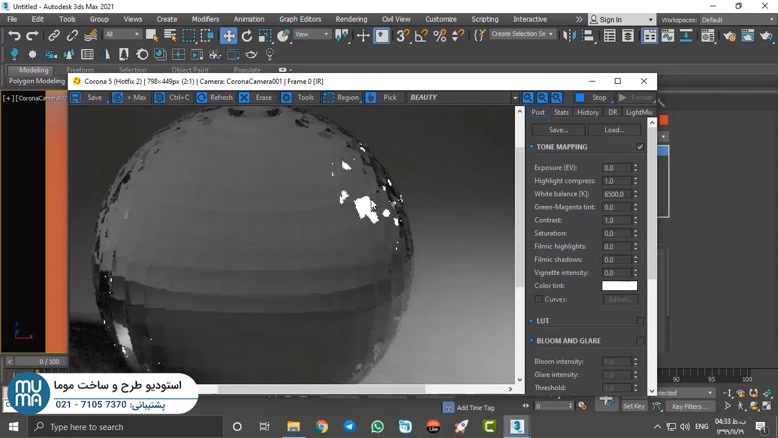Activate the Select and Move tool
This screenshot has width=778, height=438.
[x=228, y=35]
